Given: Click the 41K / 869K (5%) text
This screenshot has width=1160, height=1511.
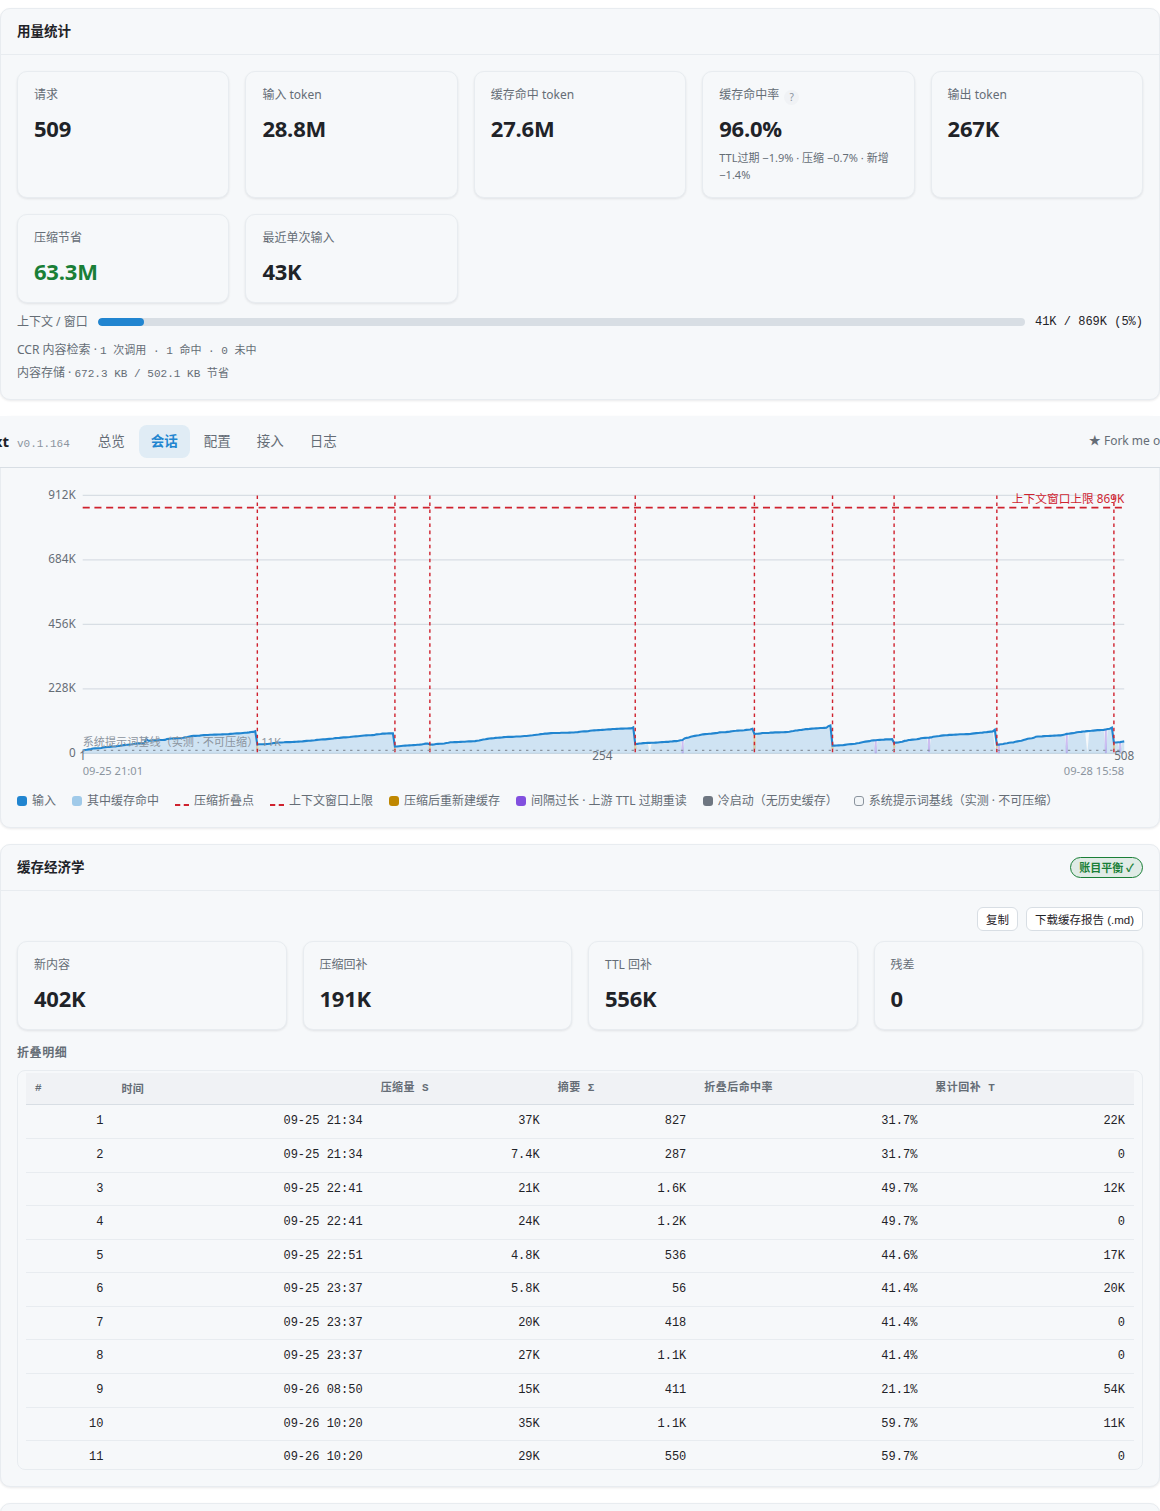Looking at the screenshot, I should click(1088, 321).
